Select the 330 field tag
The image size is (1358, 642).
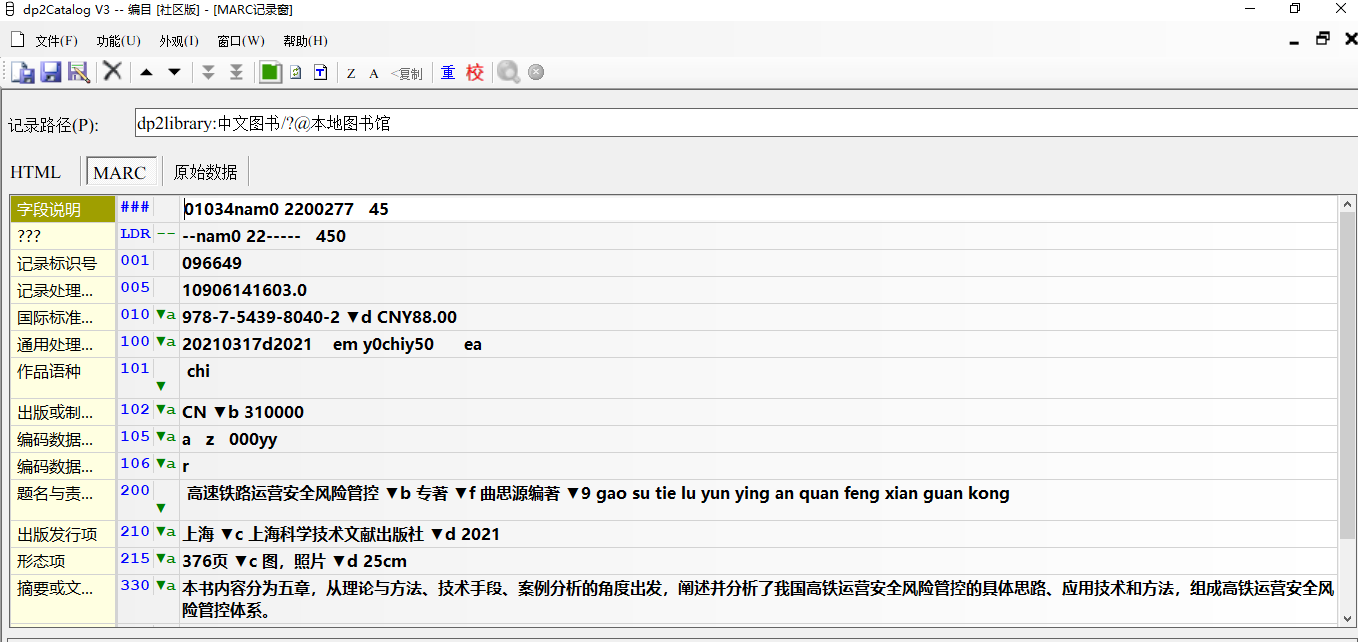(134, 585)
